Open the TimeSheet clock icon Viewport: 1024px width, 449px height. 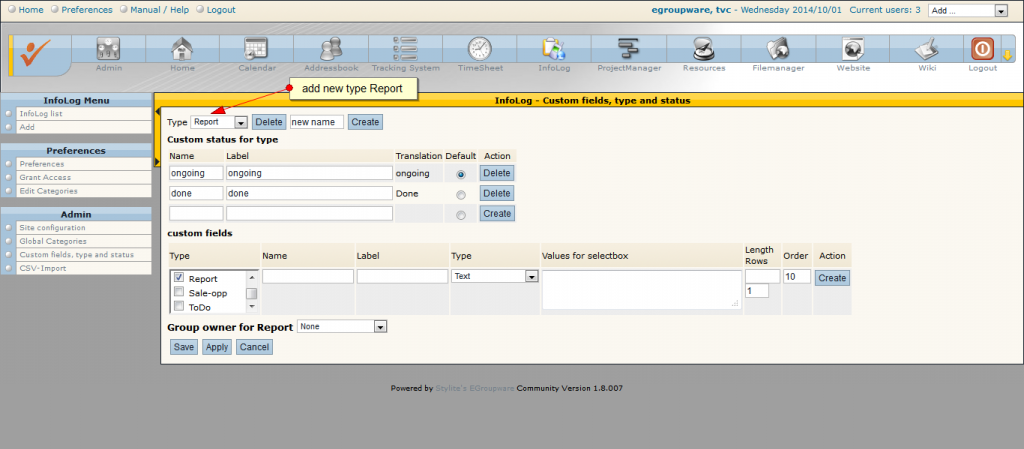pos(480,50)
